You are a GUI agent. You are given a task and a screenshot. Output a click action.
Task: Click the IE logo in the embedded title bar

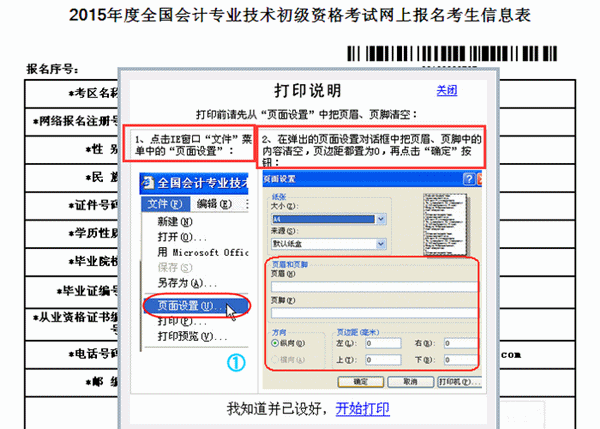pyautogui.click(x=148, y=184)
